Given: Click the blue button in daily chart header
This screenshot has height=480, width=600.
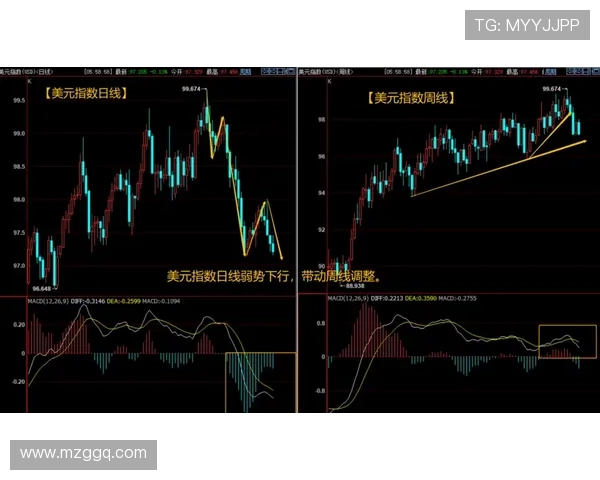Looking at the screenshot, I should click(245, 72).
